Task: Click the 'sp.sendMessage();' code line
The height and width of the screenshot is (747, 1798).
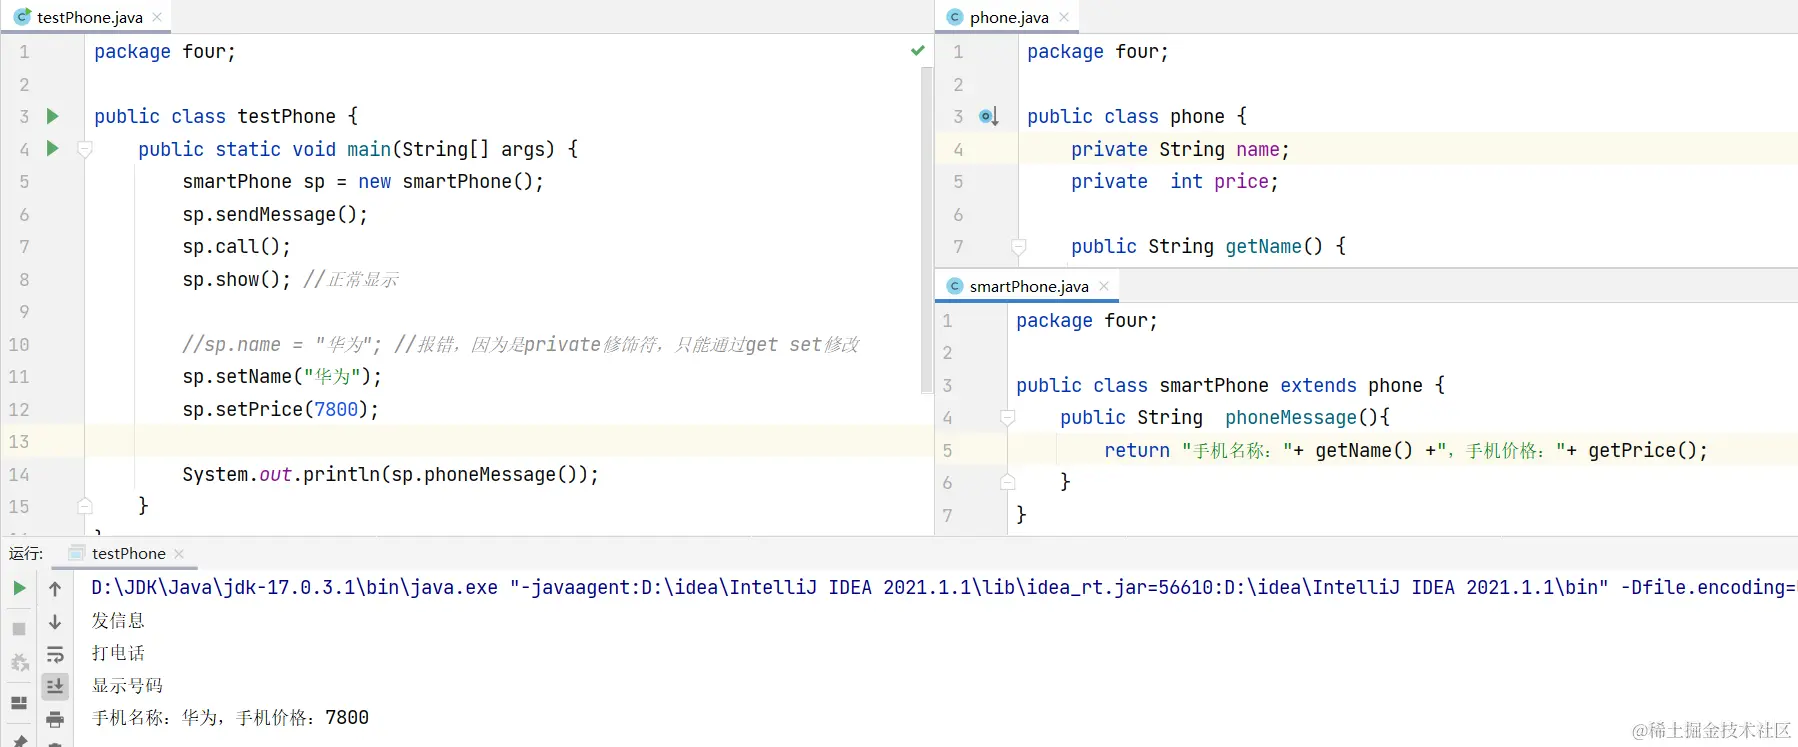Action: 275,214
